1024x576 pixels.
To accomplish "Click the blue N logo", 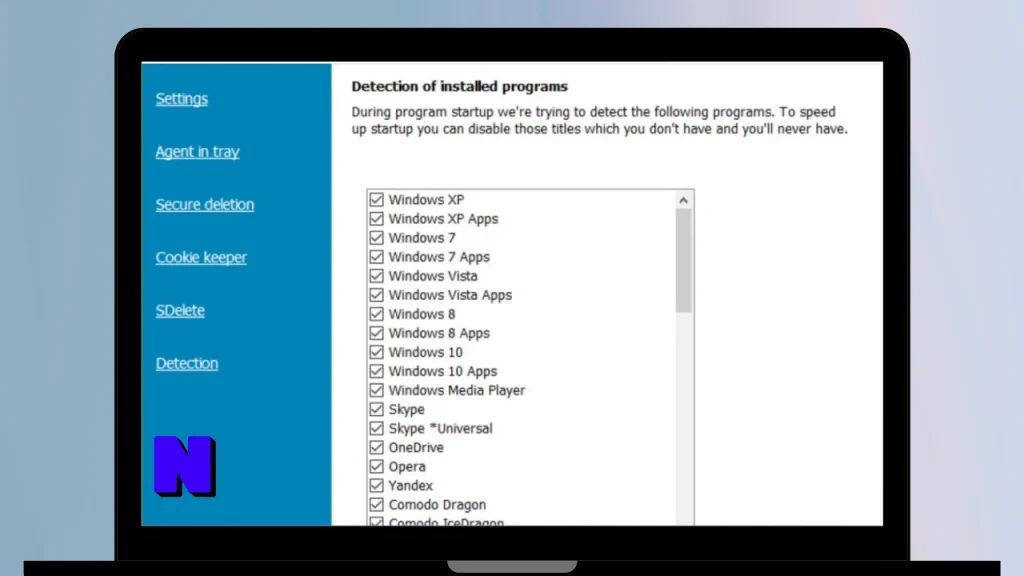I will point(185,466).
